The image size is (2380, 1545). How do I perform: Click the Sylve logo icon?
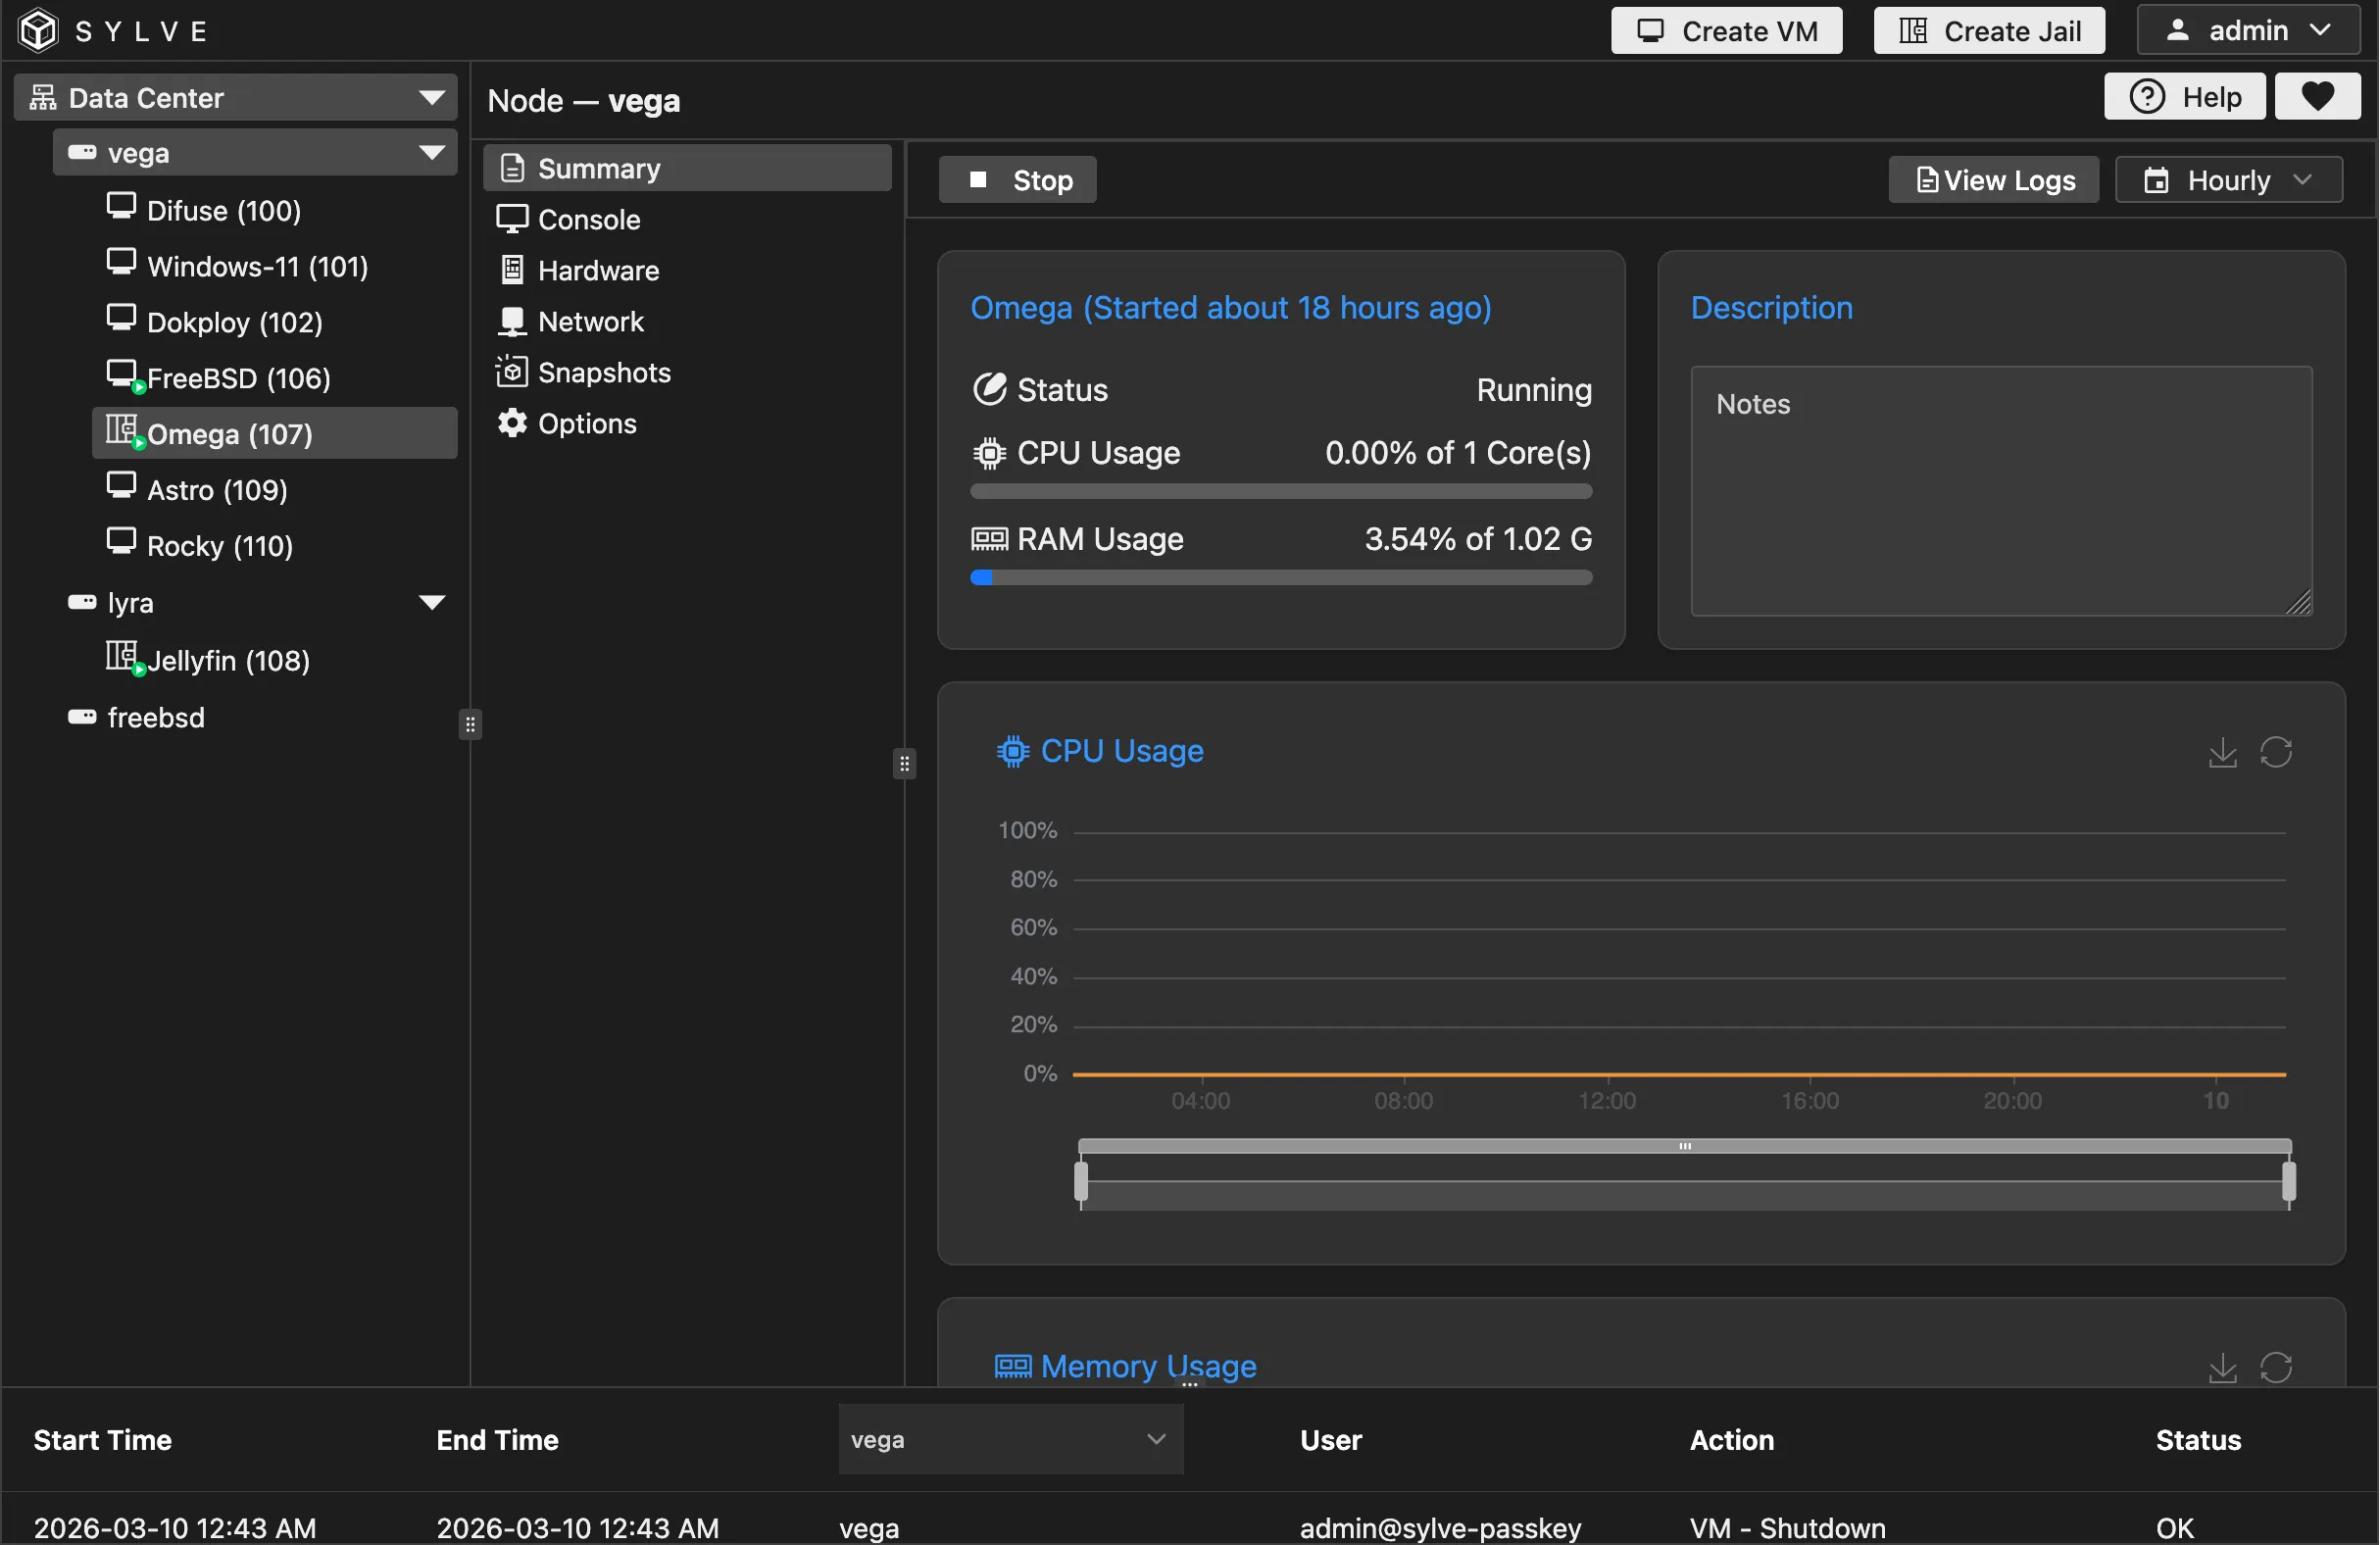pos(38,30)
